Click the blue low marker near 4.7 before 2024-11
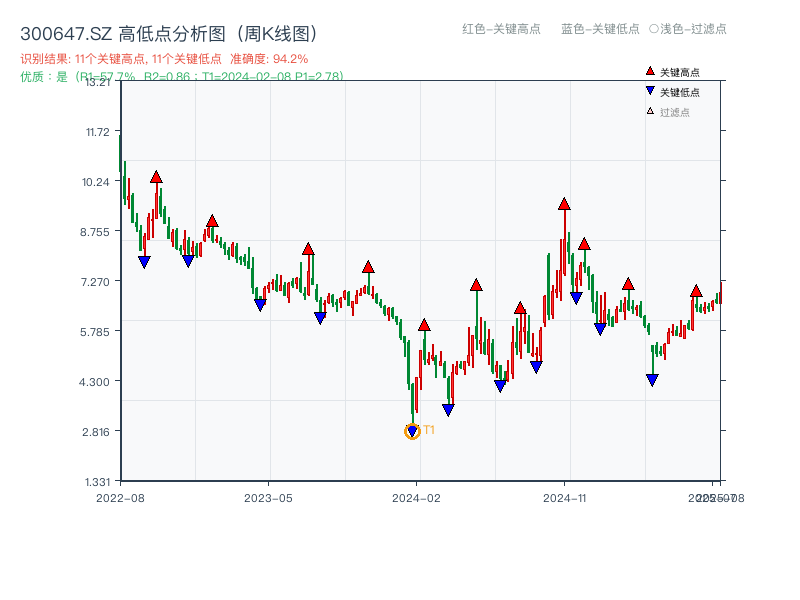The height and width of the screenshot is (600, 800). pos(536,367)
